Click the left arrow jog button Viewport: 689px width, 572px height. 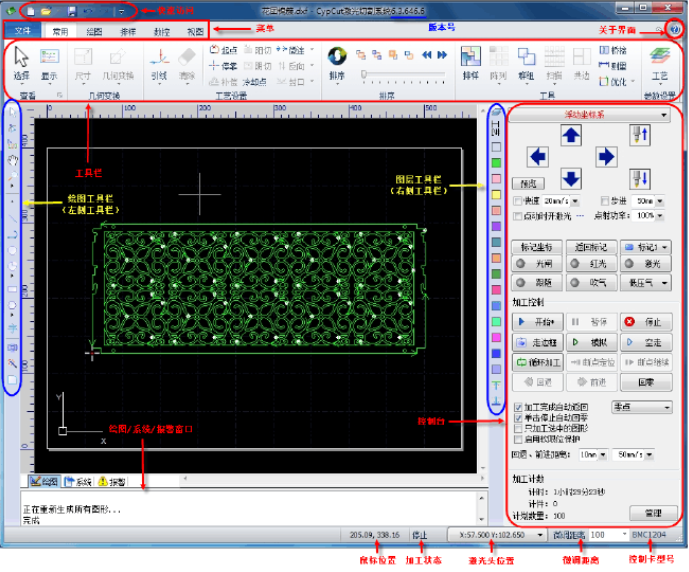click(537, 157)
